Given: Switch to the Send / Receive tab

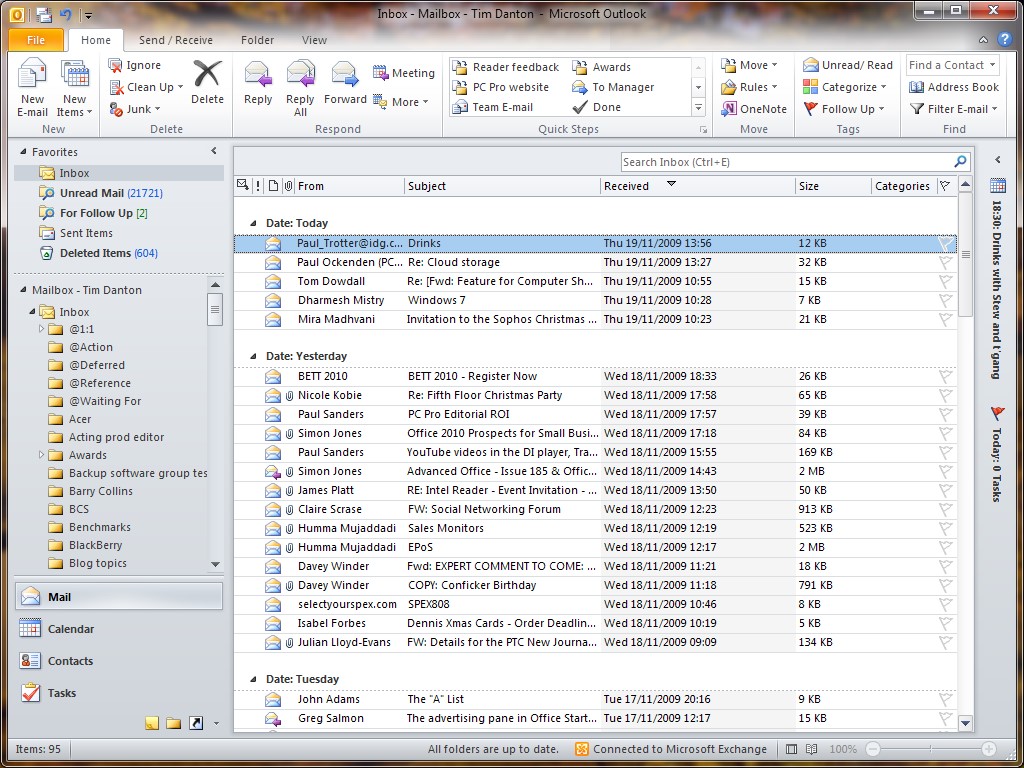Looking at the screenshot, I should coord(176,40).
